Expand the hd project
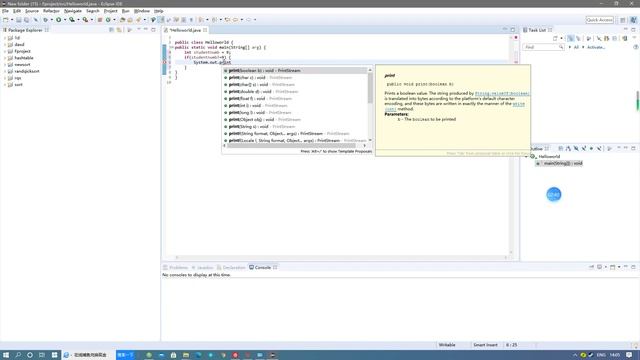Image resolution: width=640 pixels, height=360 pixels. (5, 38)
